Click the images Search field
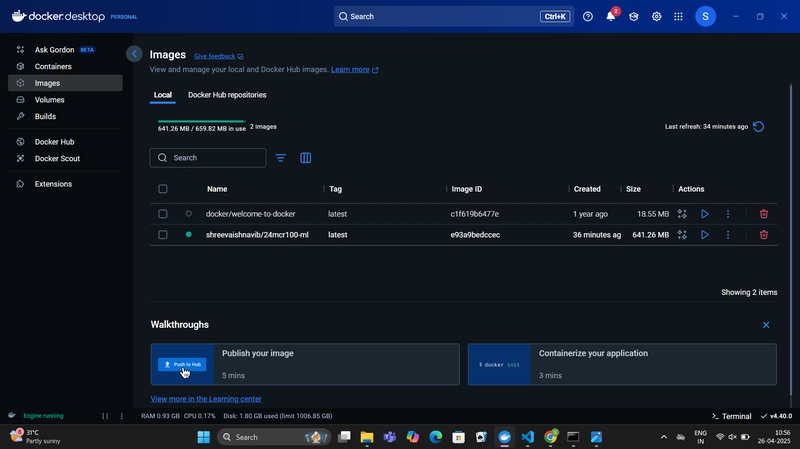800x449 pixels. pos(208,158)
